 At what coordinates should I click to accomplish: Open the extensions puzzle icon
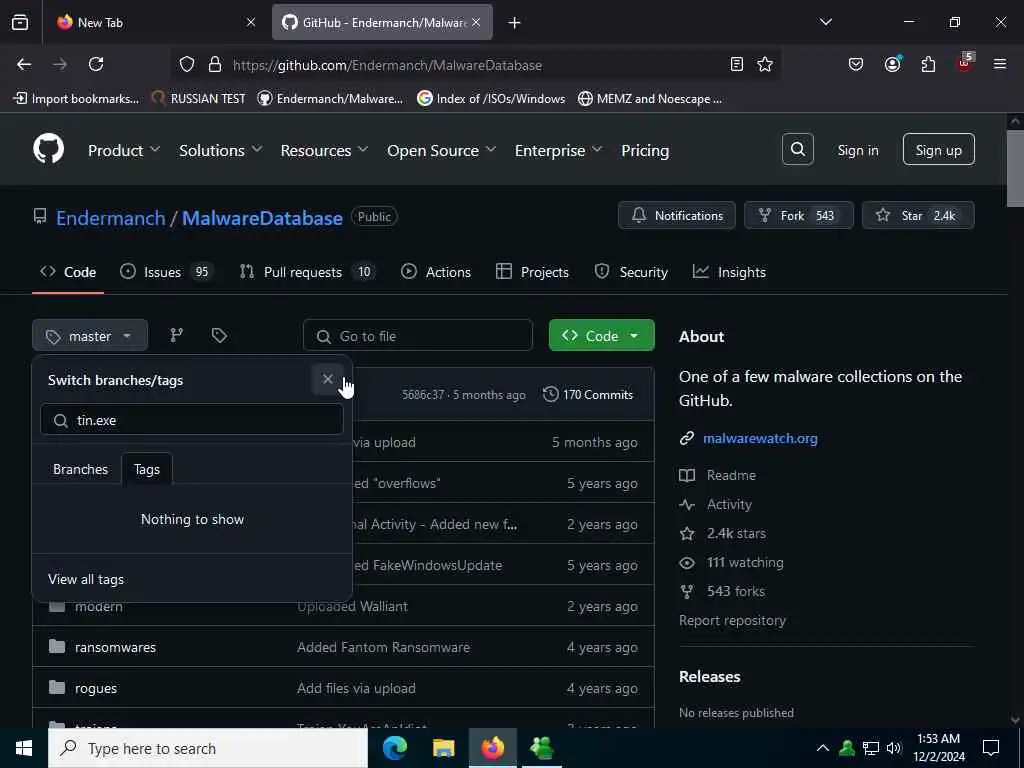click(928, 64)
